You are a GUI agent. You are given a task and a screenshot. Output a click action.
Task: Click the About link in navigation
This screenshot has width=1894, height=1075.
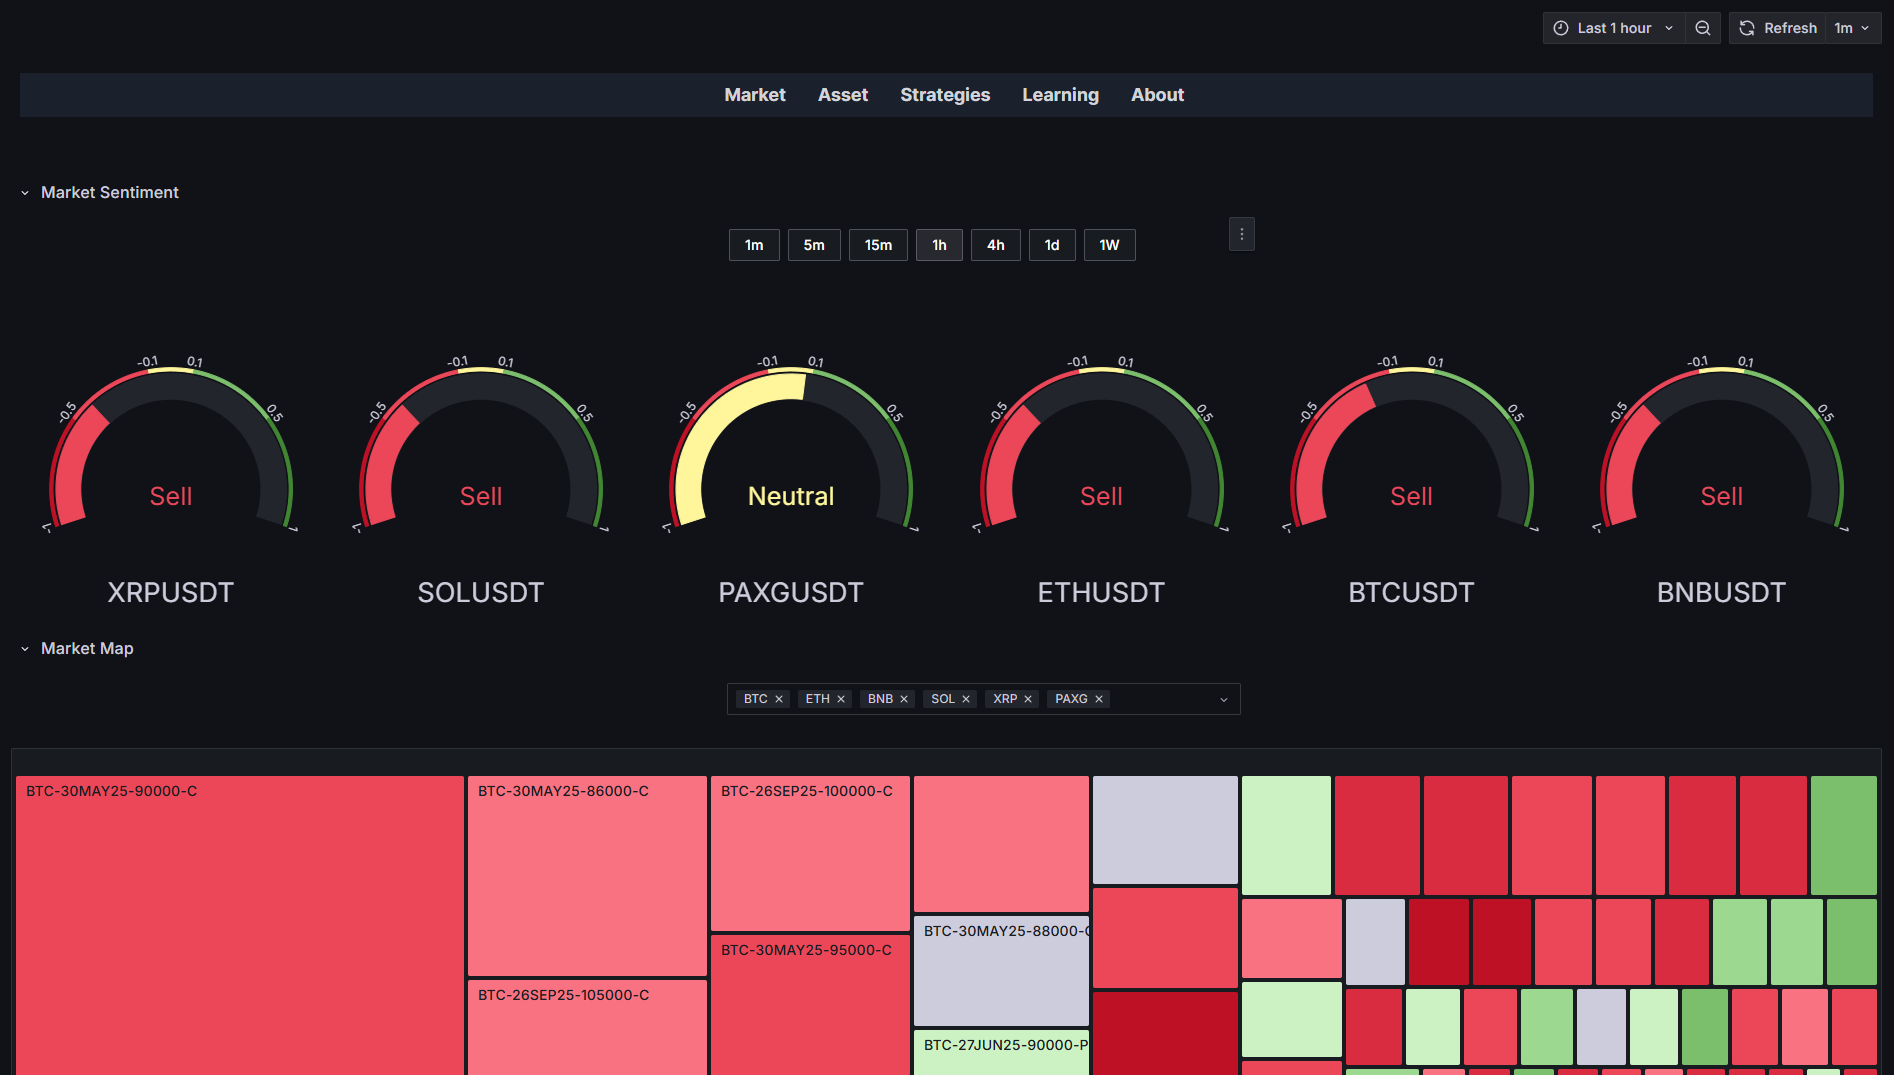click(x=1157, y=95)
